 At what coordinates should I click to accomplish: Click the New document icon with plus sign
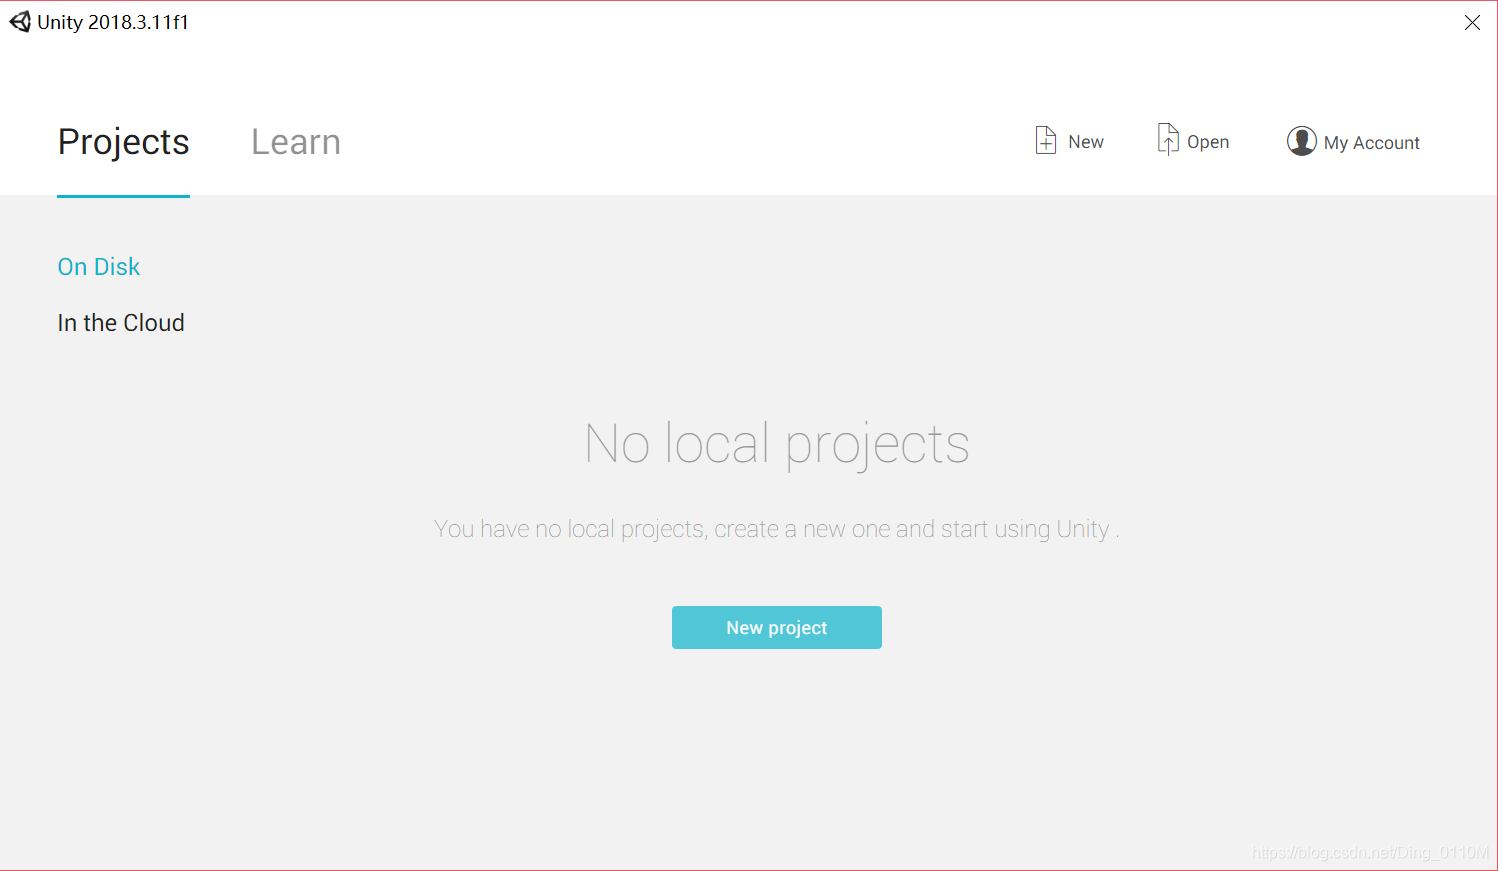click(x=1046, y=140)
